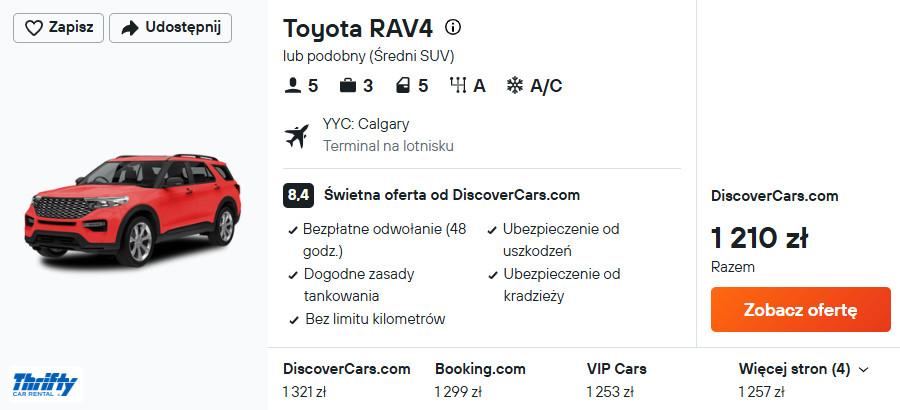Click the 1 210 zł total price
The image size is (900, 410).
tap(759, 238)
